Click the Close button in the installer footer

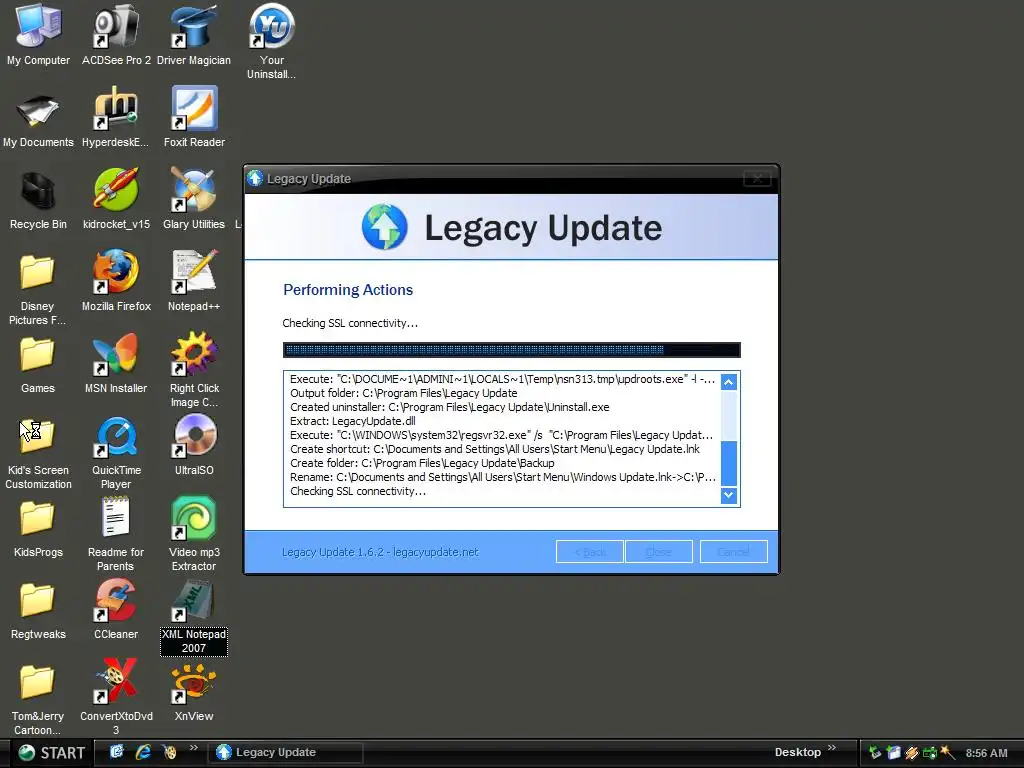point(658,552)
